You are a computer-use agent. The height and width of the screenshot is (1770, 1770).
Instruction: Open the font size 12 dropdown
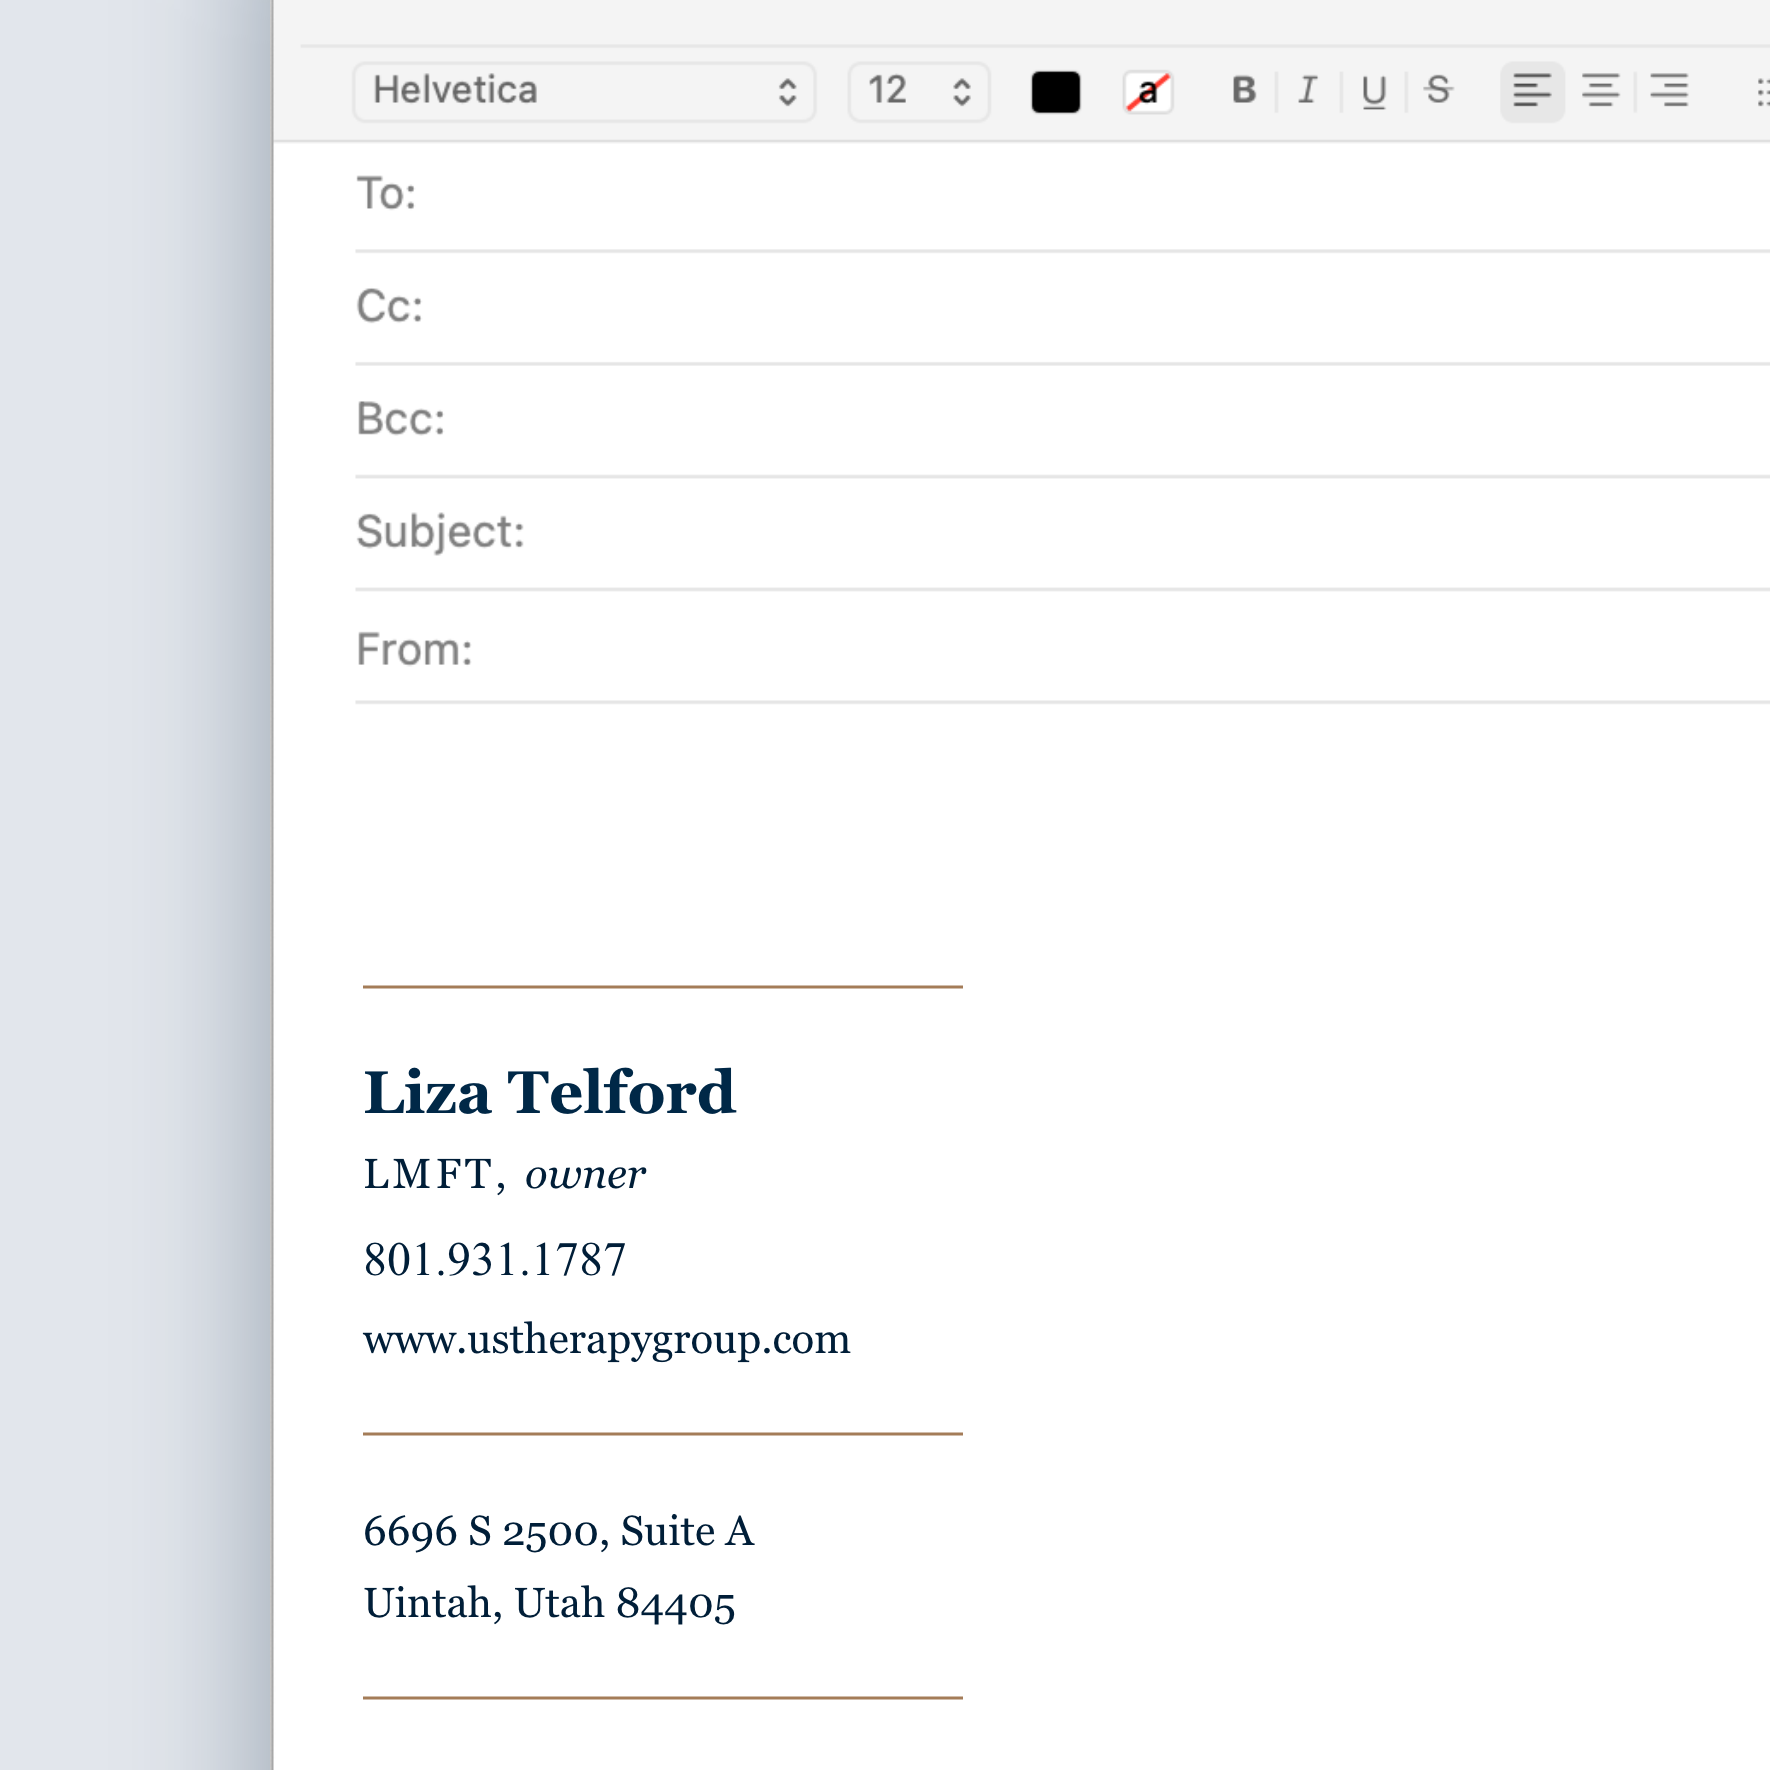(916, 91)
